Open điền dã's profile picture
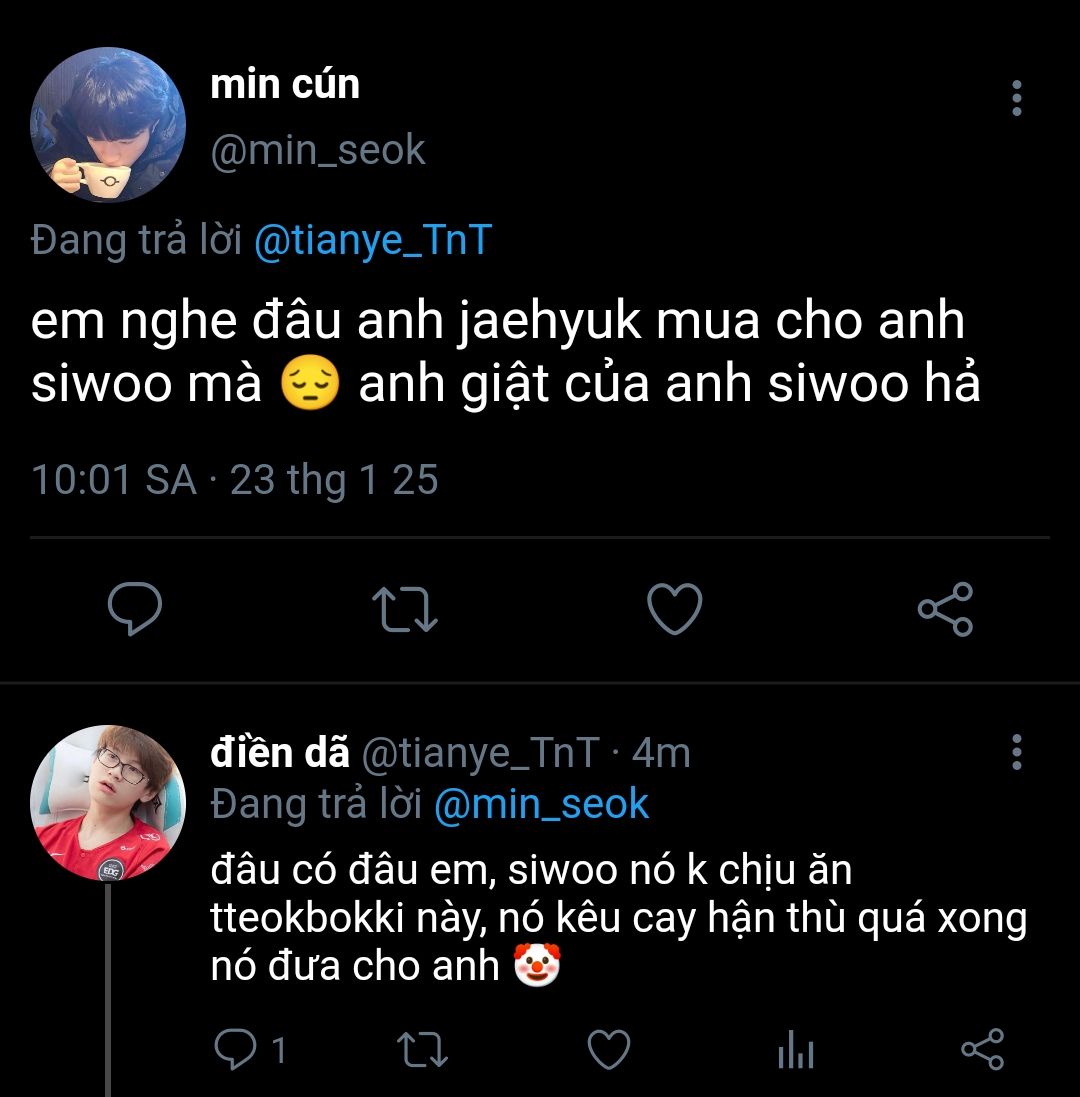Image resolution: width=1080 pixels, height=1097 pixels. point(108,803)
